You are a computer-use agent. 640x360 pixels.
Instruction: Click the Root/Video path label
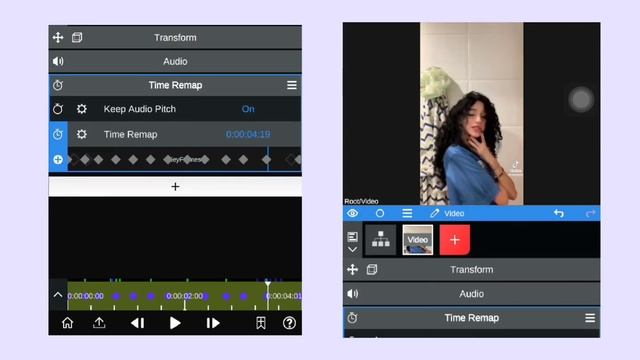(x=361, y=201)
